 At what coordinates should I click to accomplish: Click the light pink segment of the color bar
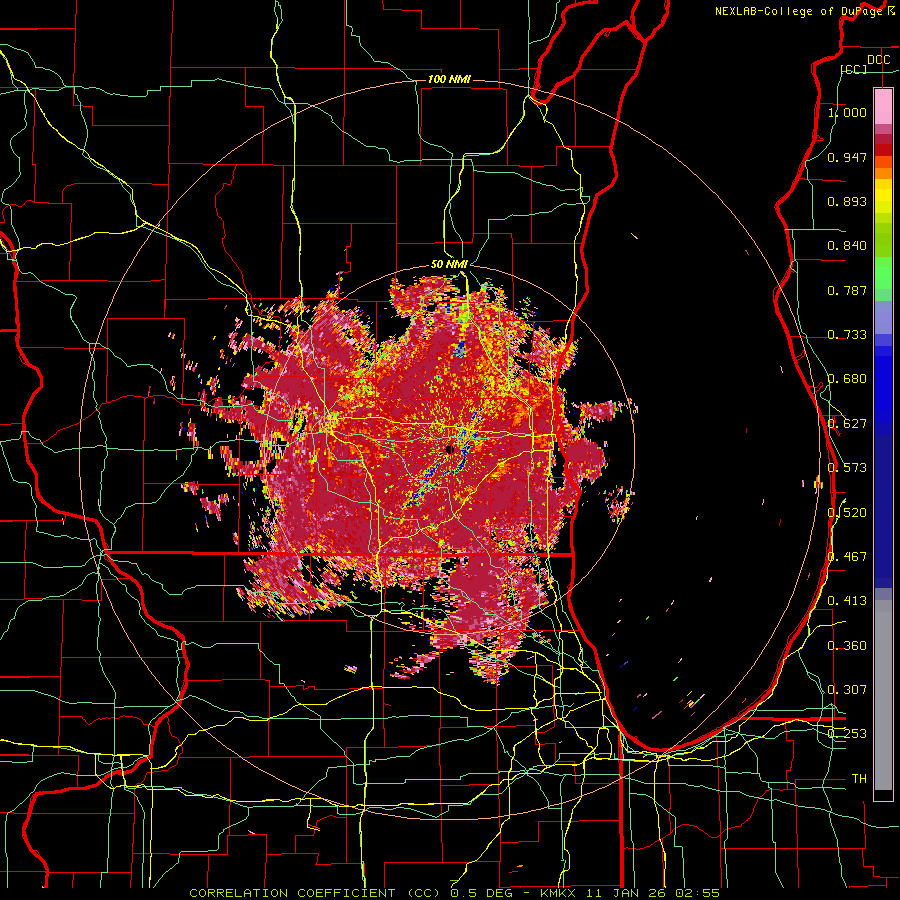883,106
